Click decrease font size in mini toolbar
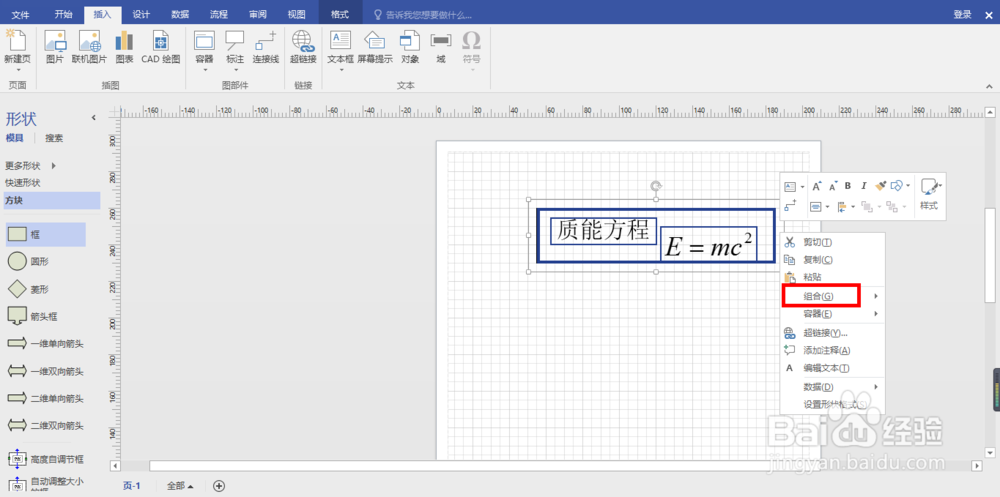The width and height of the screenshot is (1000, 497). [832, 186]
